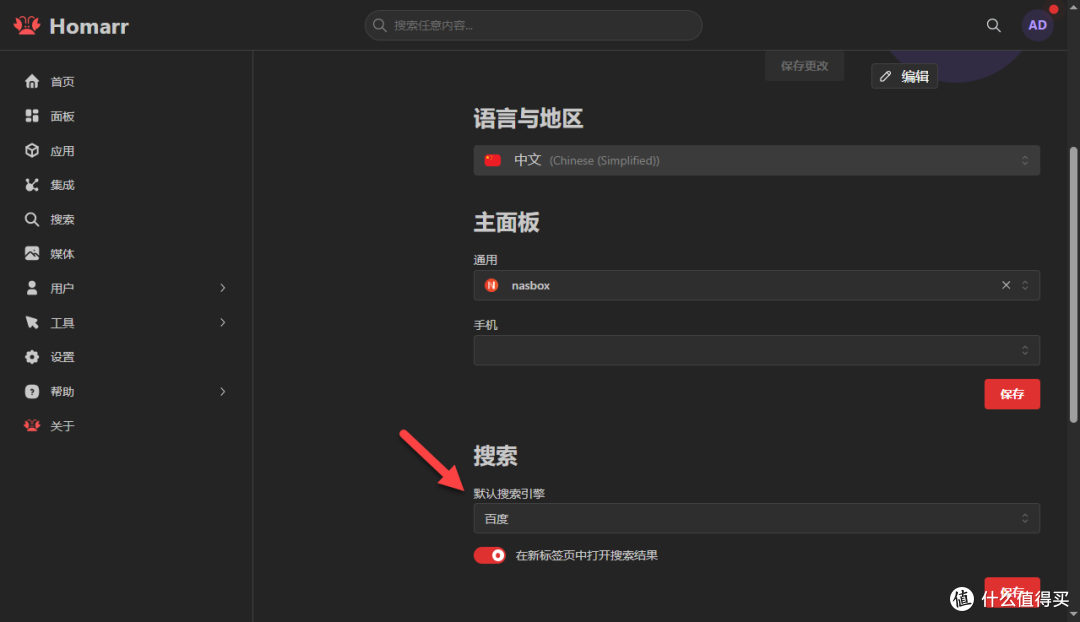Open the AD user avatar
The height and width of the screenshot is (622, 1080).
[x=1037, y=25]
